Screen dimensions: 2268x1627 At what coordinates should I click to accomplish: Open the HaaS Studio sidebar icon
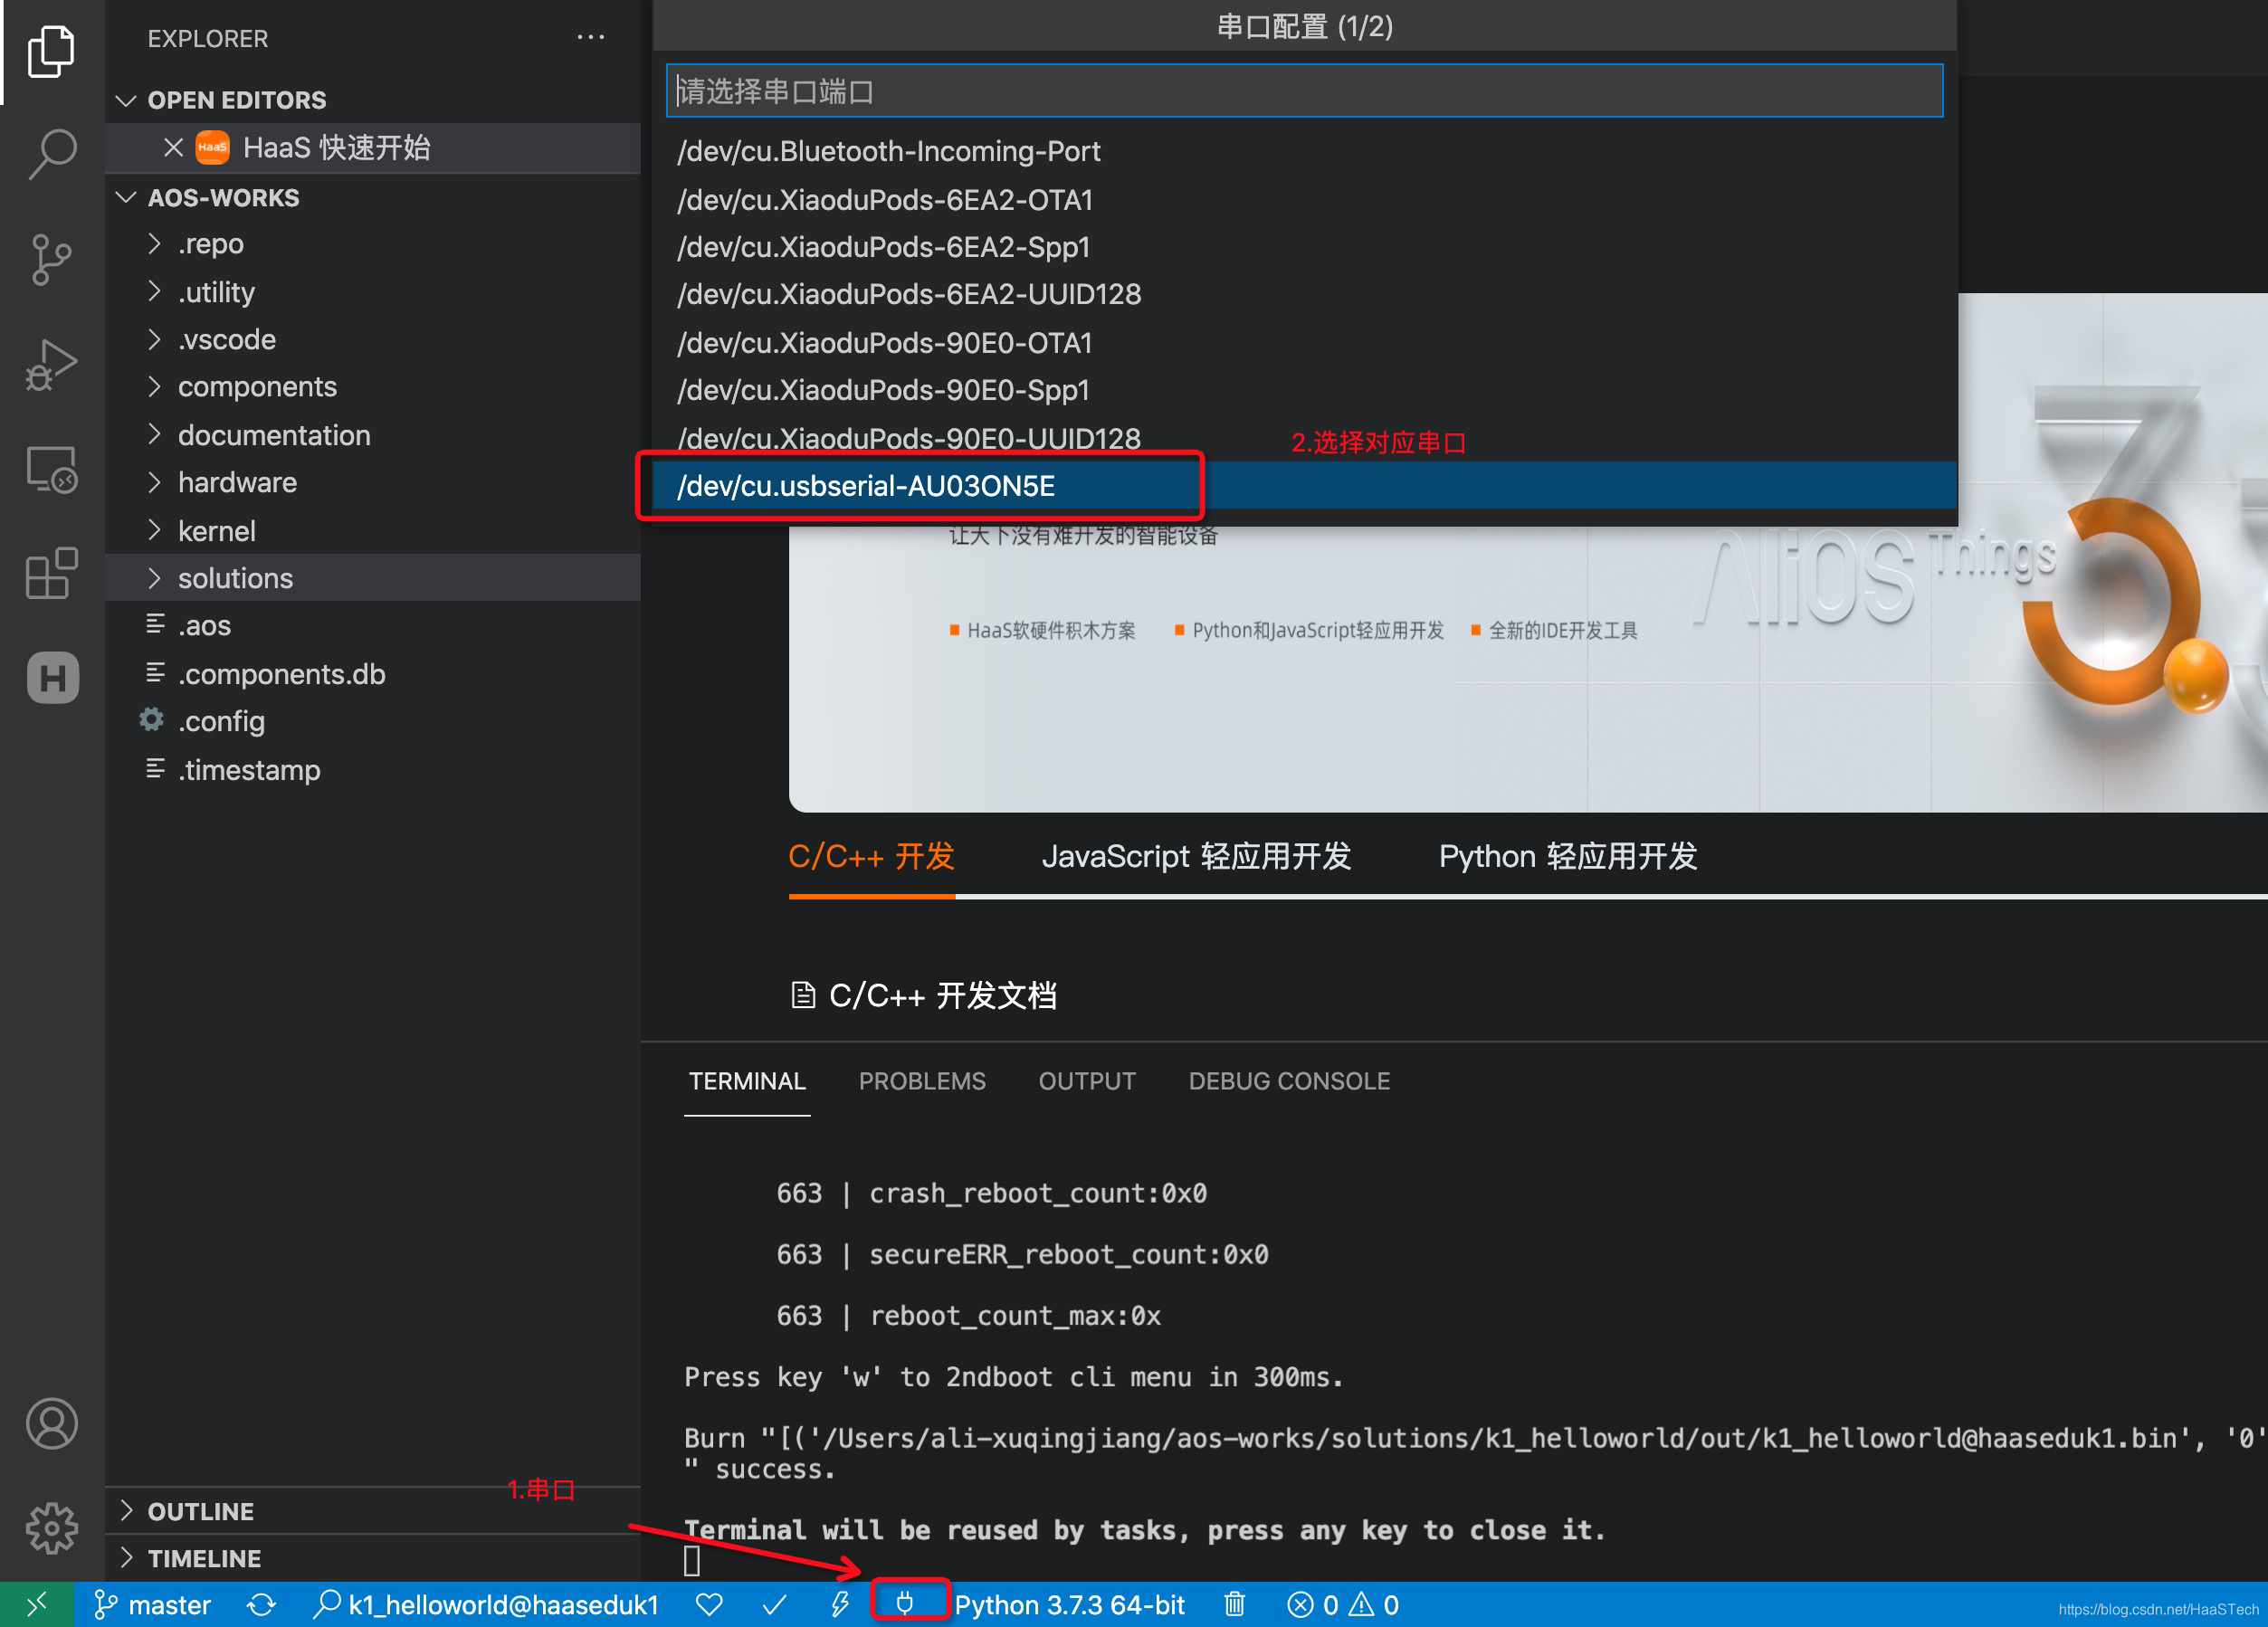click(x=52, y=678)
